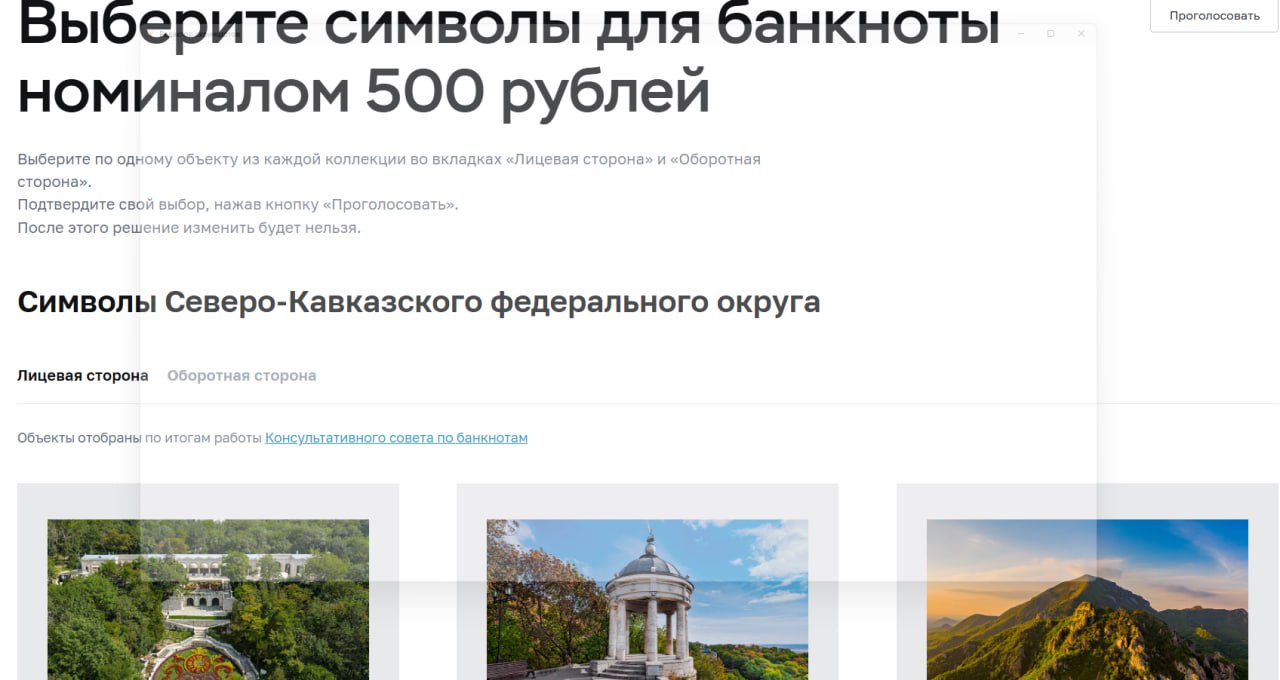The height and width of the screenshot is (680, 1280).
Task: Click the line starting Подтвердите свой выбор
Action: 237,205
